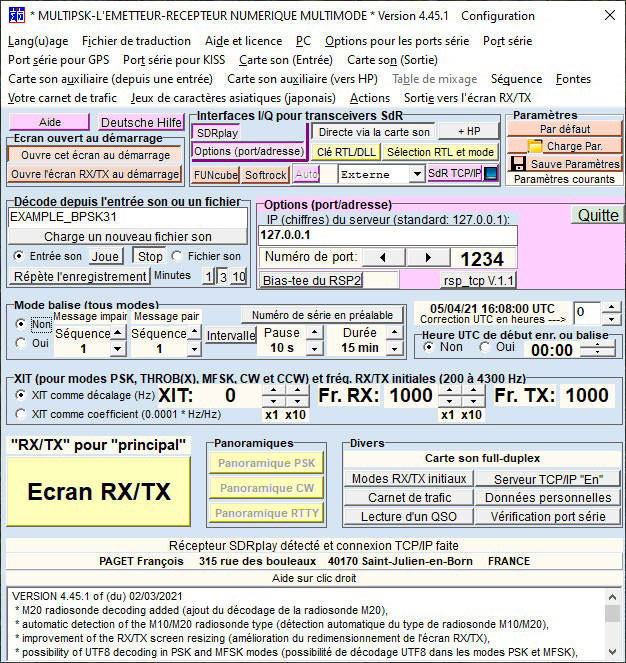
Task: Click the Clé RTL/DLL button
Action: [346, 152]
